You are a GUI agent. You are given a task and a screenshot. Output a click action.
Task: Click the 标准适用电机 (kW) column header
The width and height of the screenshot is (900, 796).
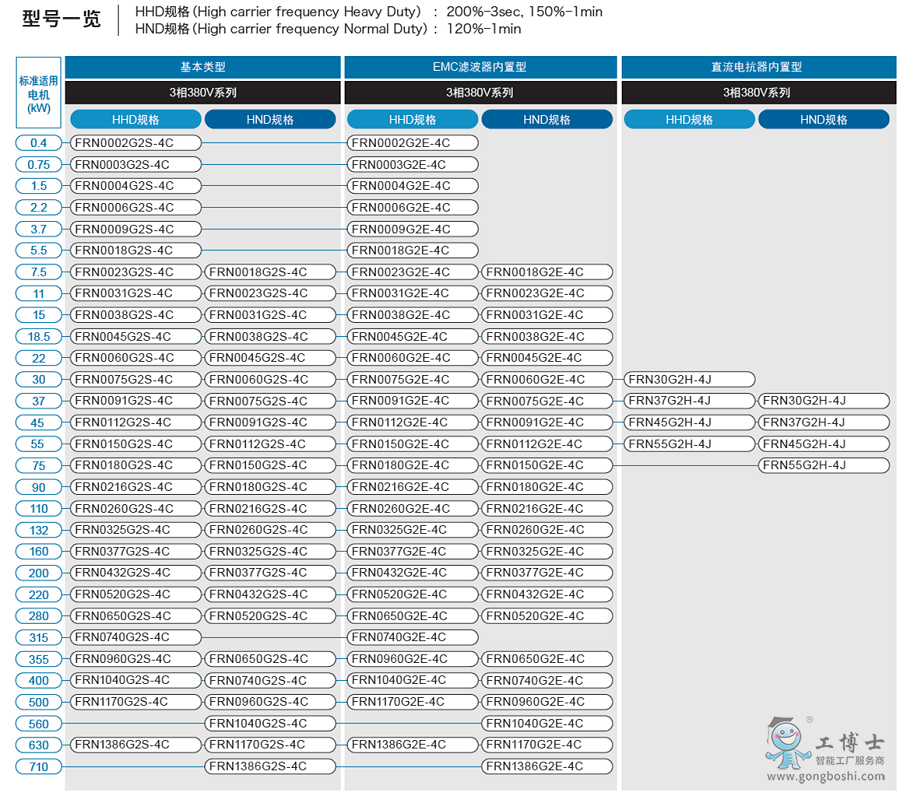coord(39,94)
